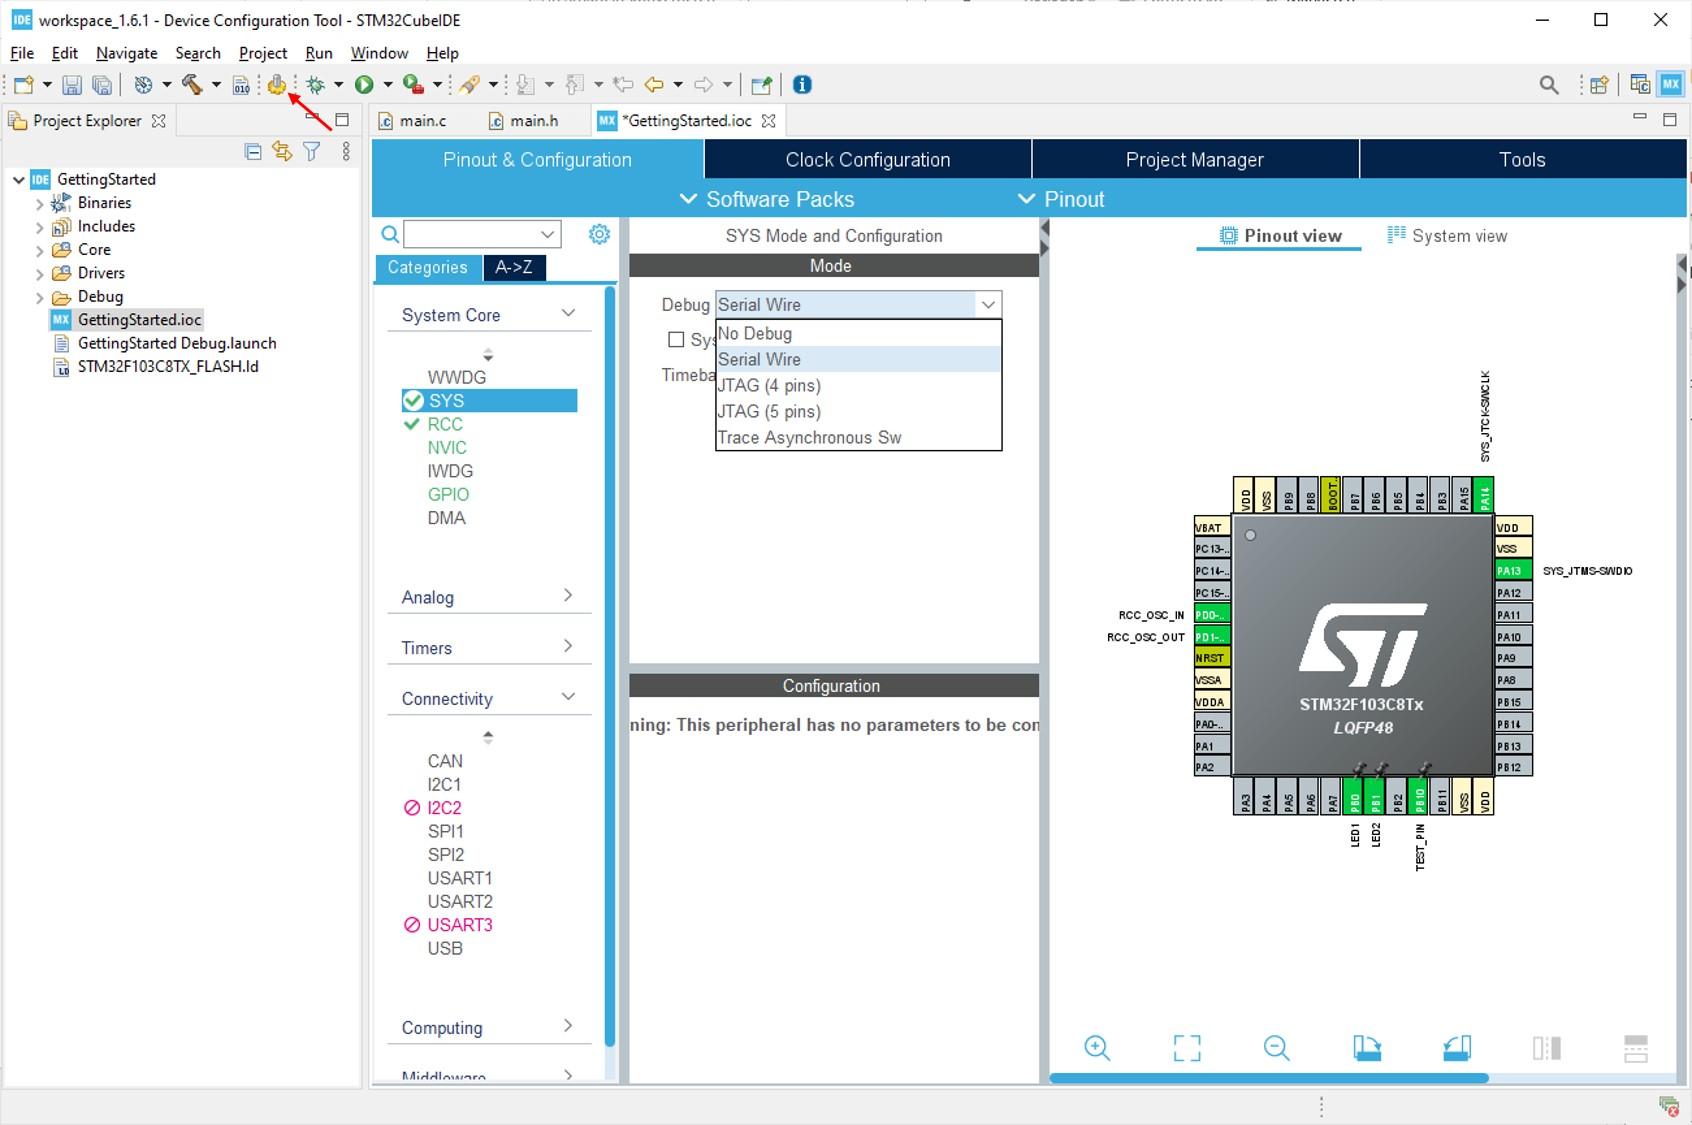Viewport: 1692px width, 1125px height.
Task: Open the categories settings gear icon
Action: 599,234
